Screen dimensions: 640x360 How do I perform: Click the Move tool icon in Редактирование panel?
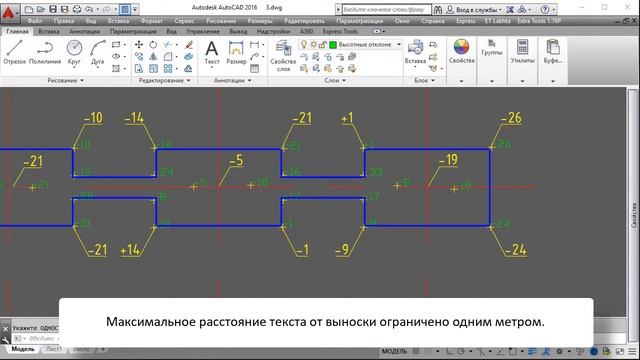coord(139,44)
